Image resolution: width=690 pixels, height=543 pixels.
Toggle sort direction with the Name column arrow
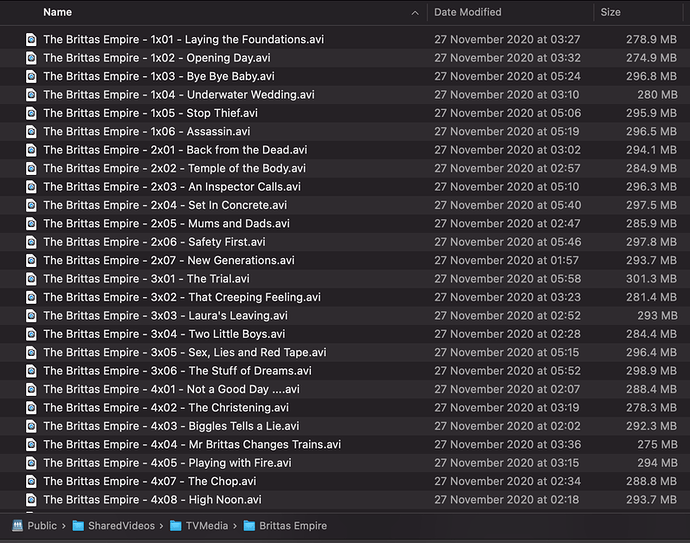point(415,13)
